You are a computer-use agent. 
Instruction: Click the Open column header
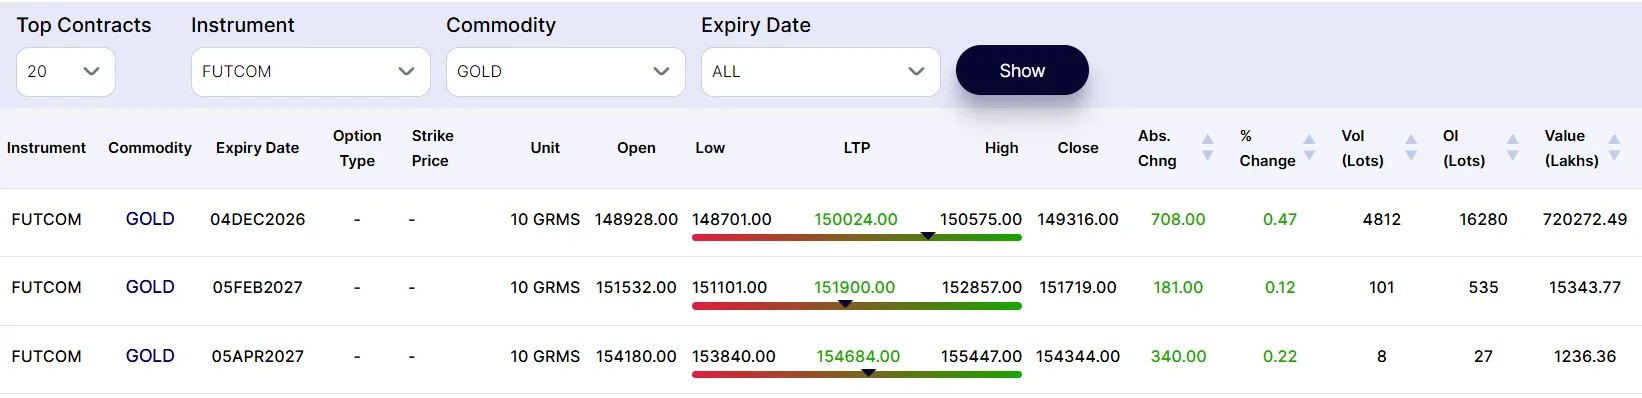pos(636,148)
